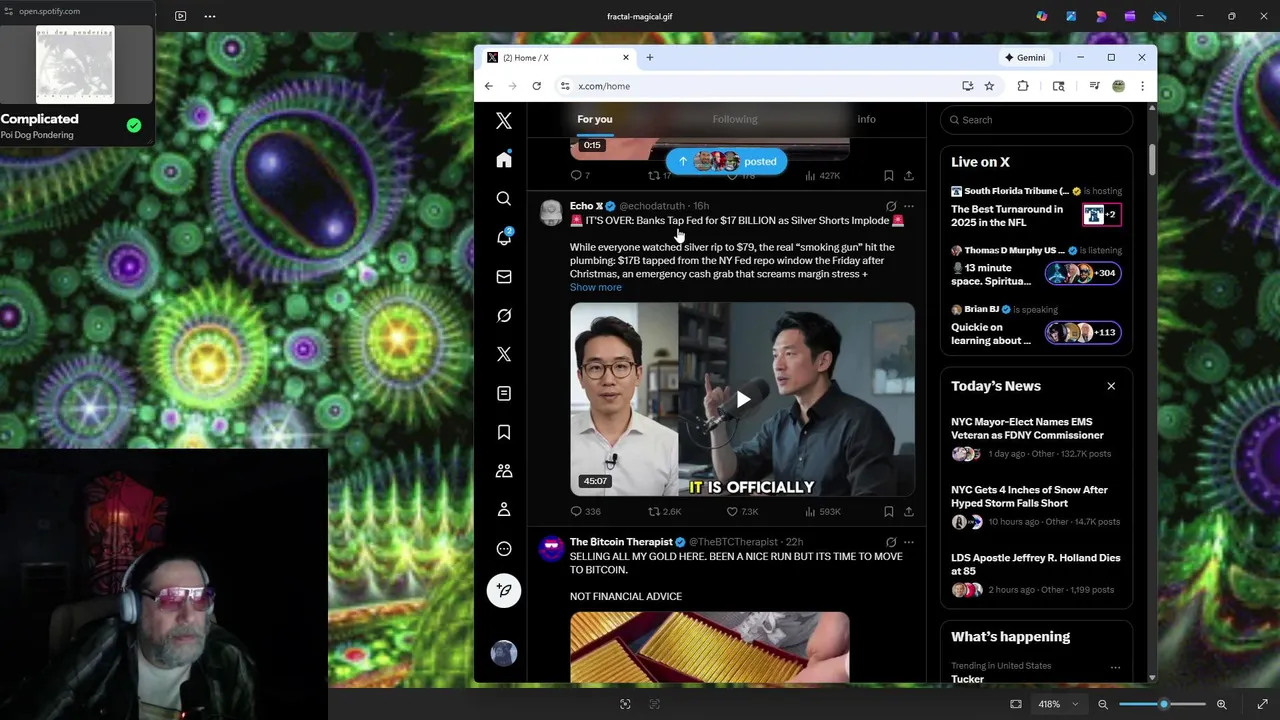This screenshot has width=1280, height=720.
Task: Bookmark the Echo X post
Action: 888,511
